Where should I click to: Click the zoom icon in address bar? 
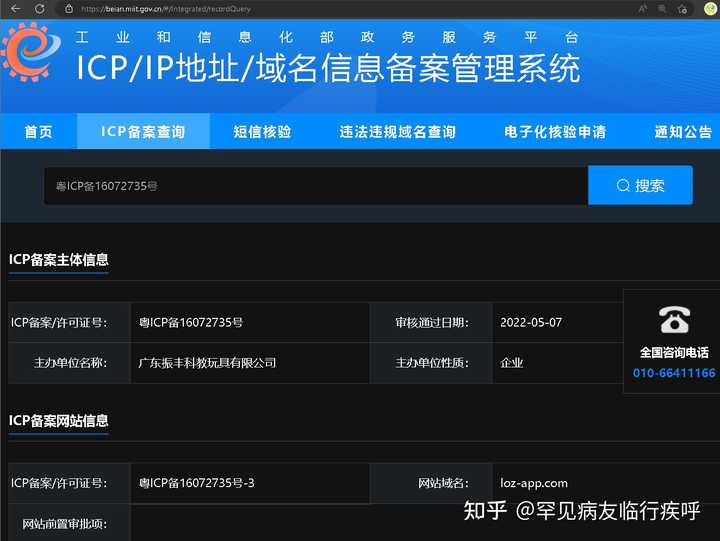click(x=662, y=9)
